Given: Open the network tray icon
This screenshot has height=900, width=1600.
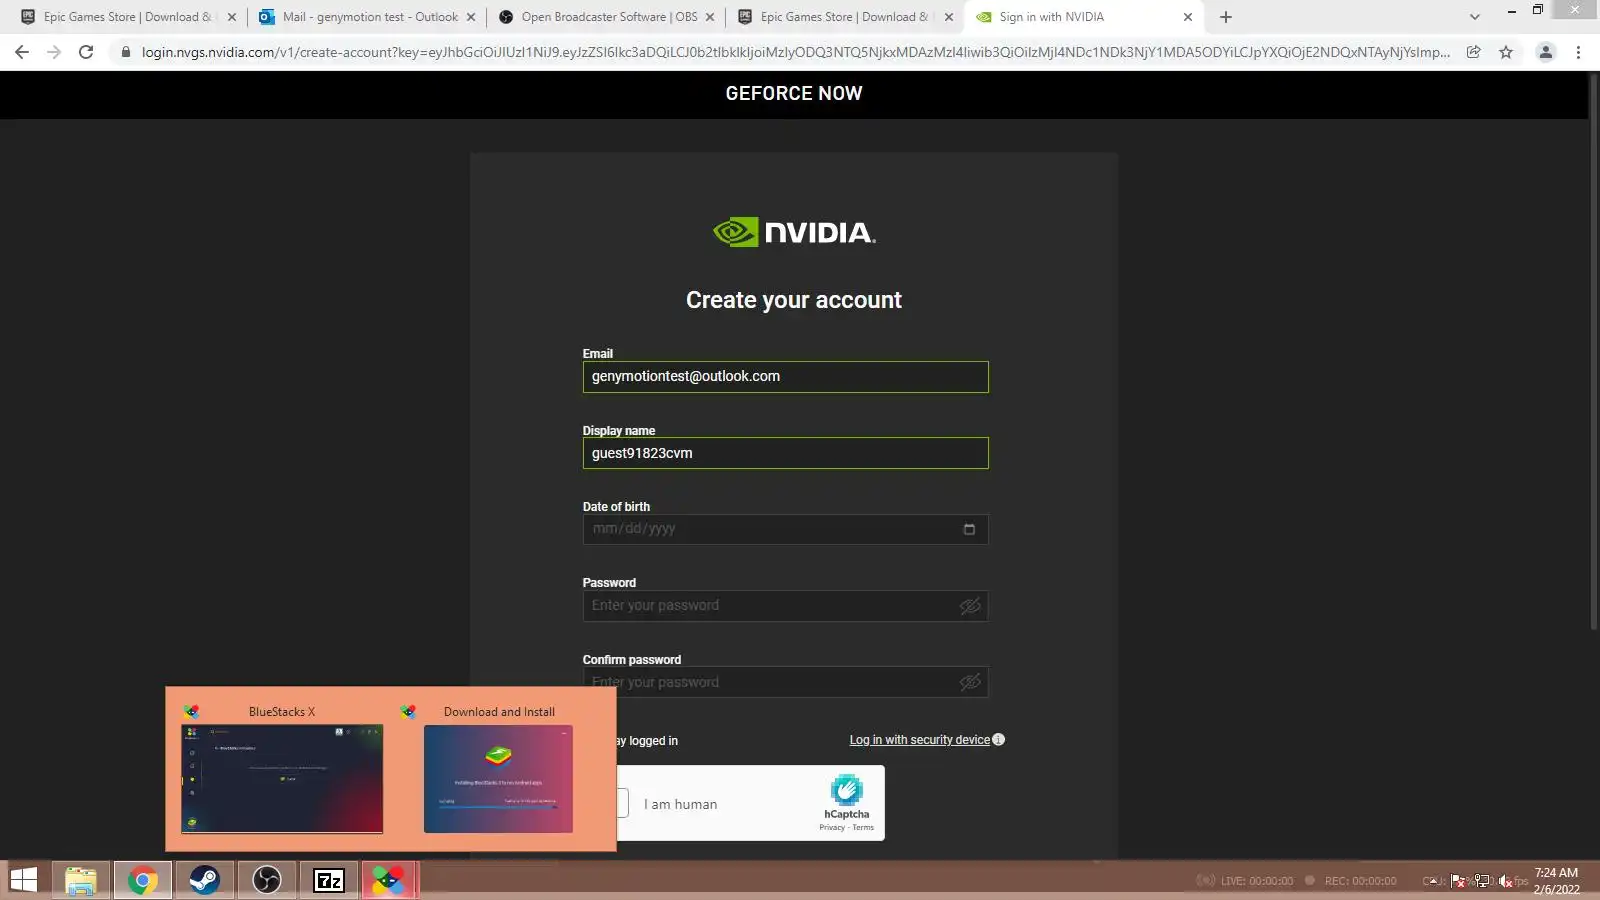Looking at the screenshot, I should tap(1482, 881).
